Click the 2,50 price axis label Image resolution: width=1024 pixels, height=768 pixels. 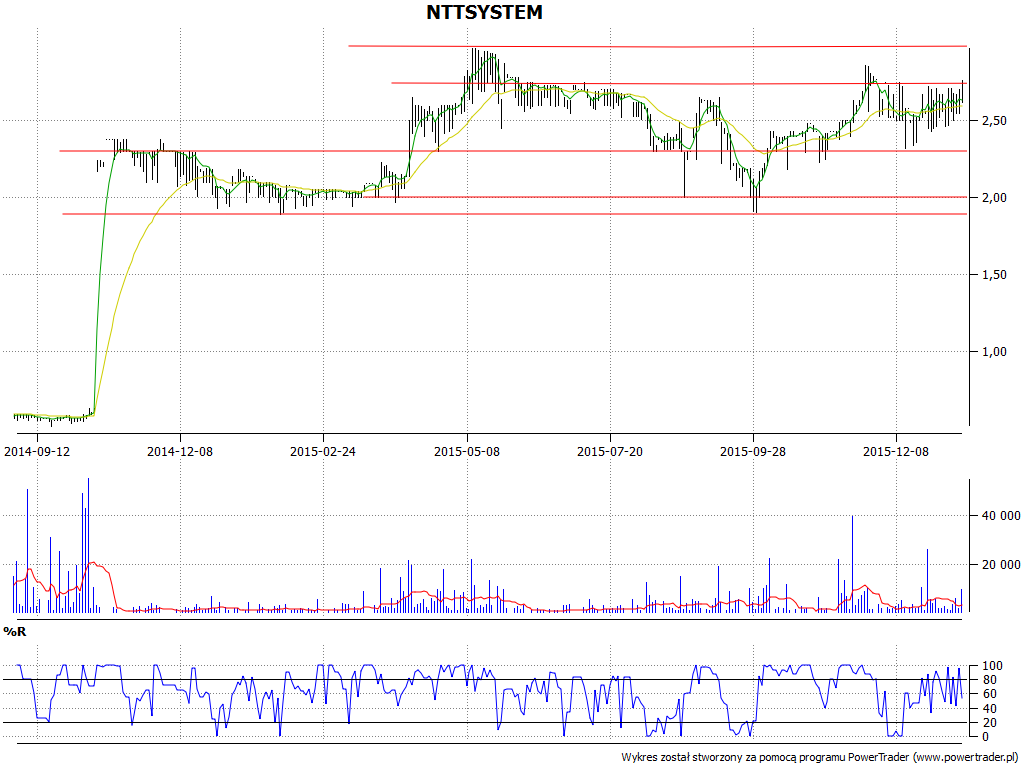point(993,121)
